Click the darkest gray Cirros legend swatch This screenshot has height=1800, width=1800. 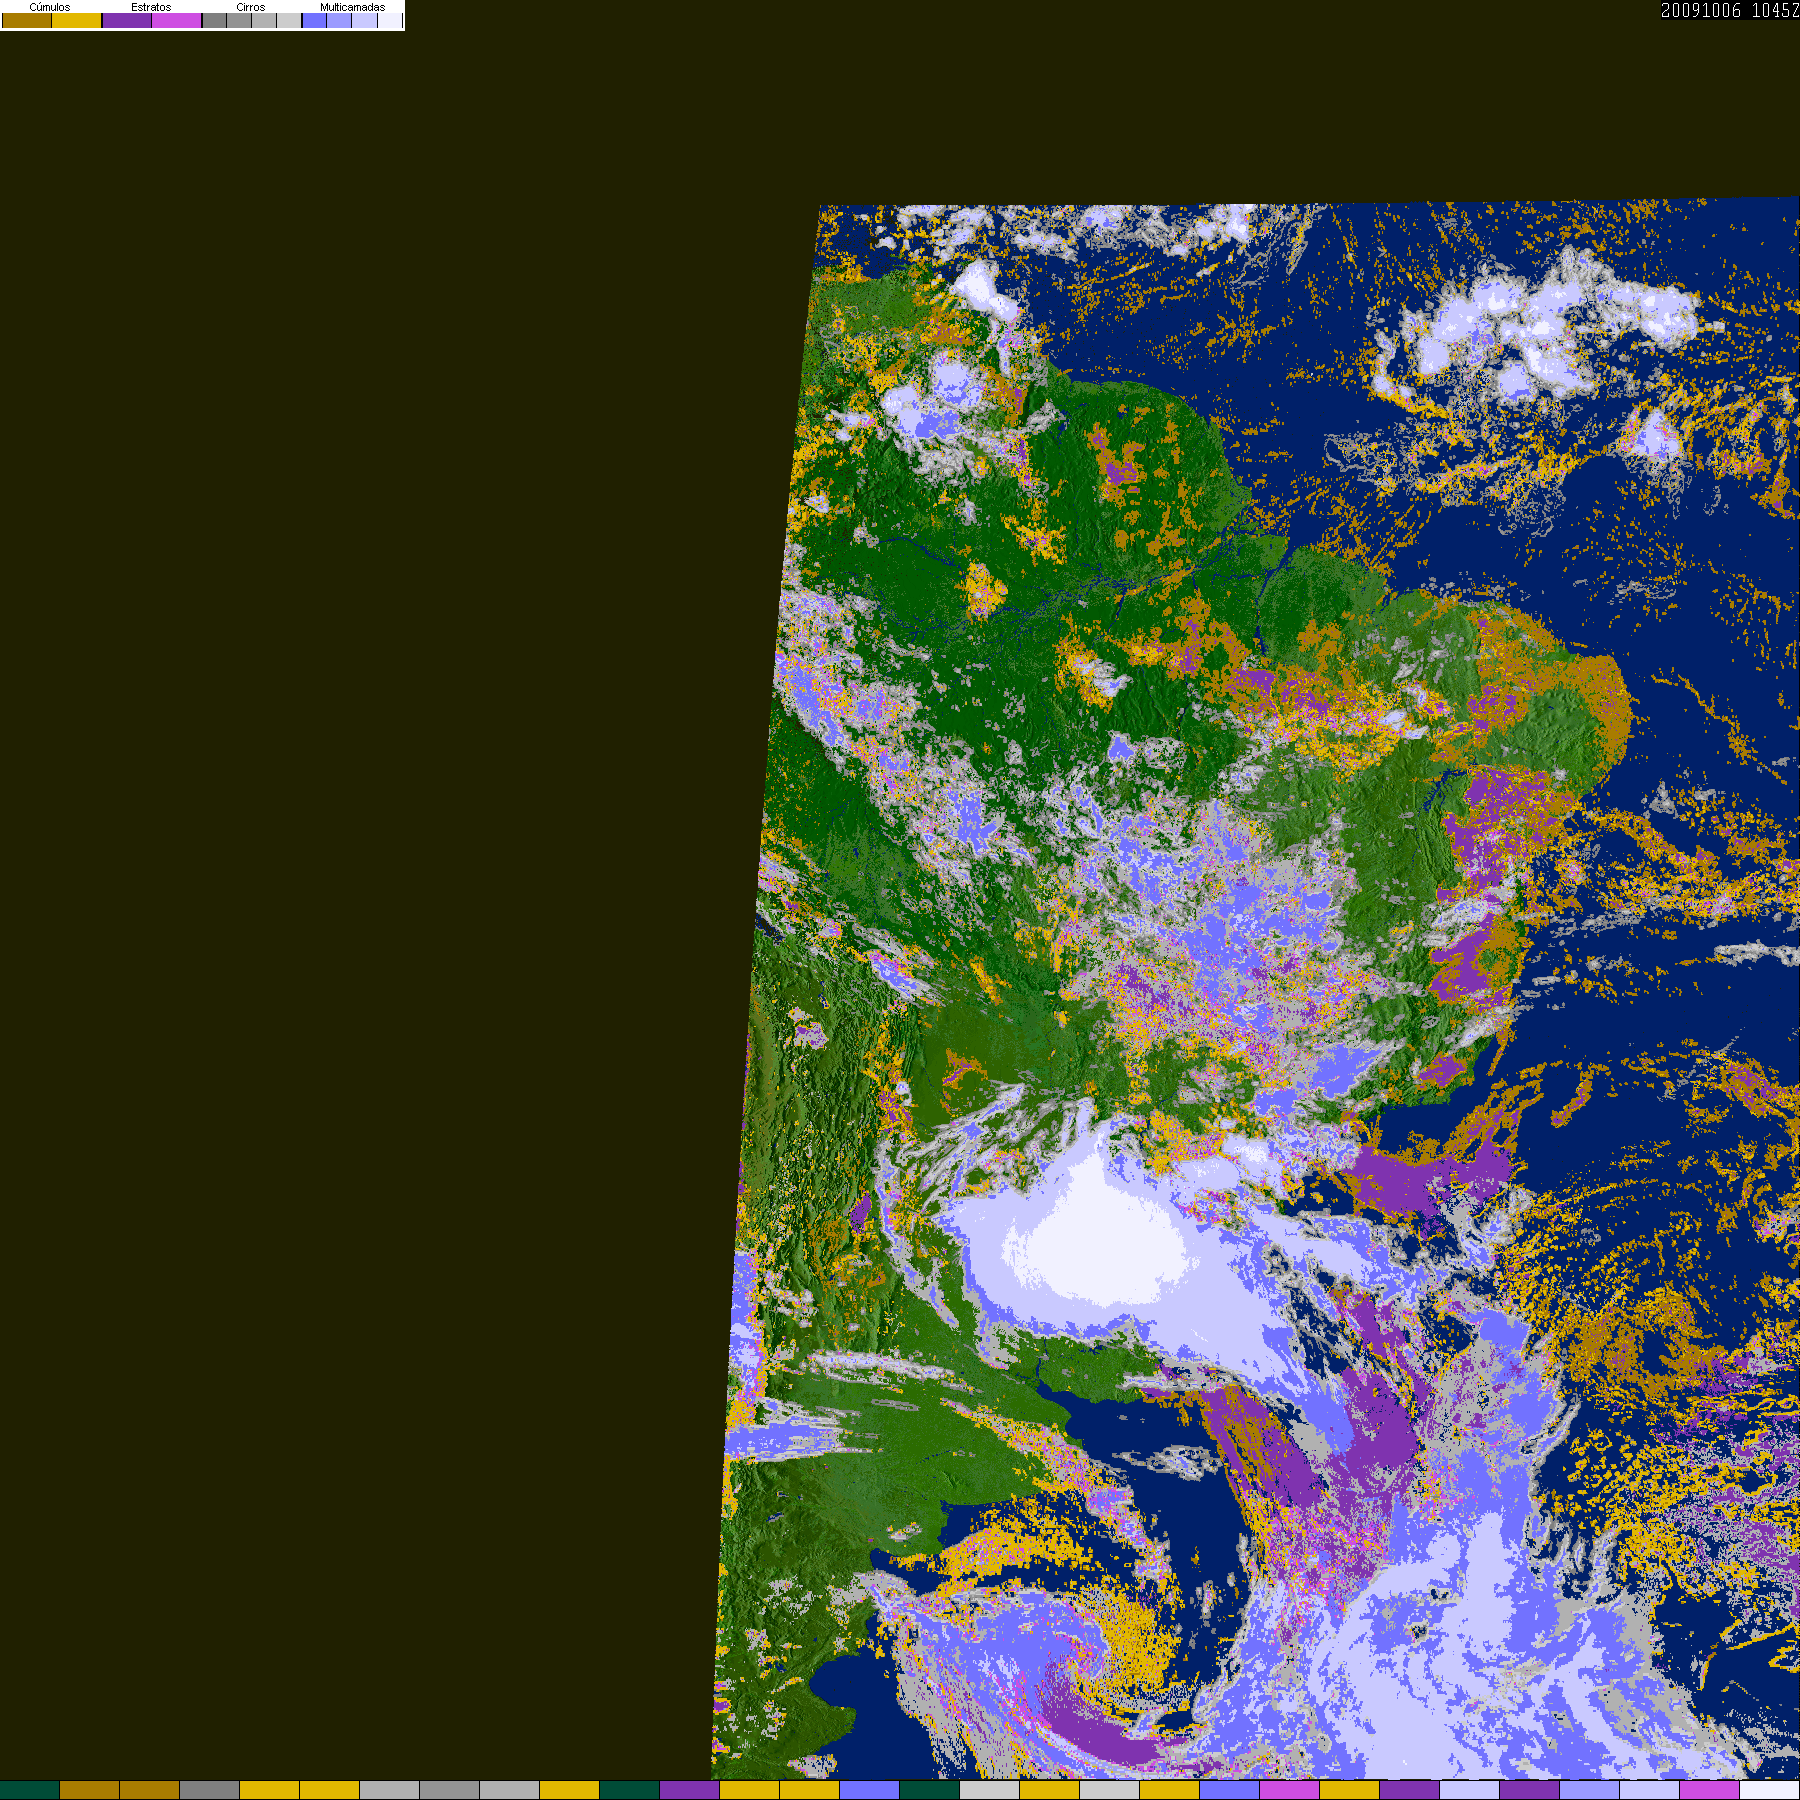(x=214, y=20)
